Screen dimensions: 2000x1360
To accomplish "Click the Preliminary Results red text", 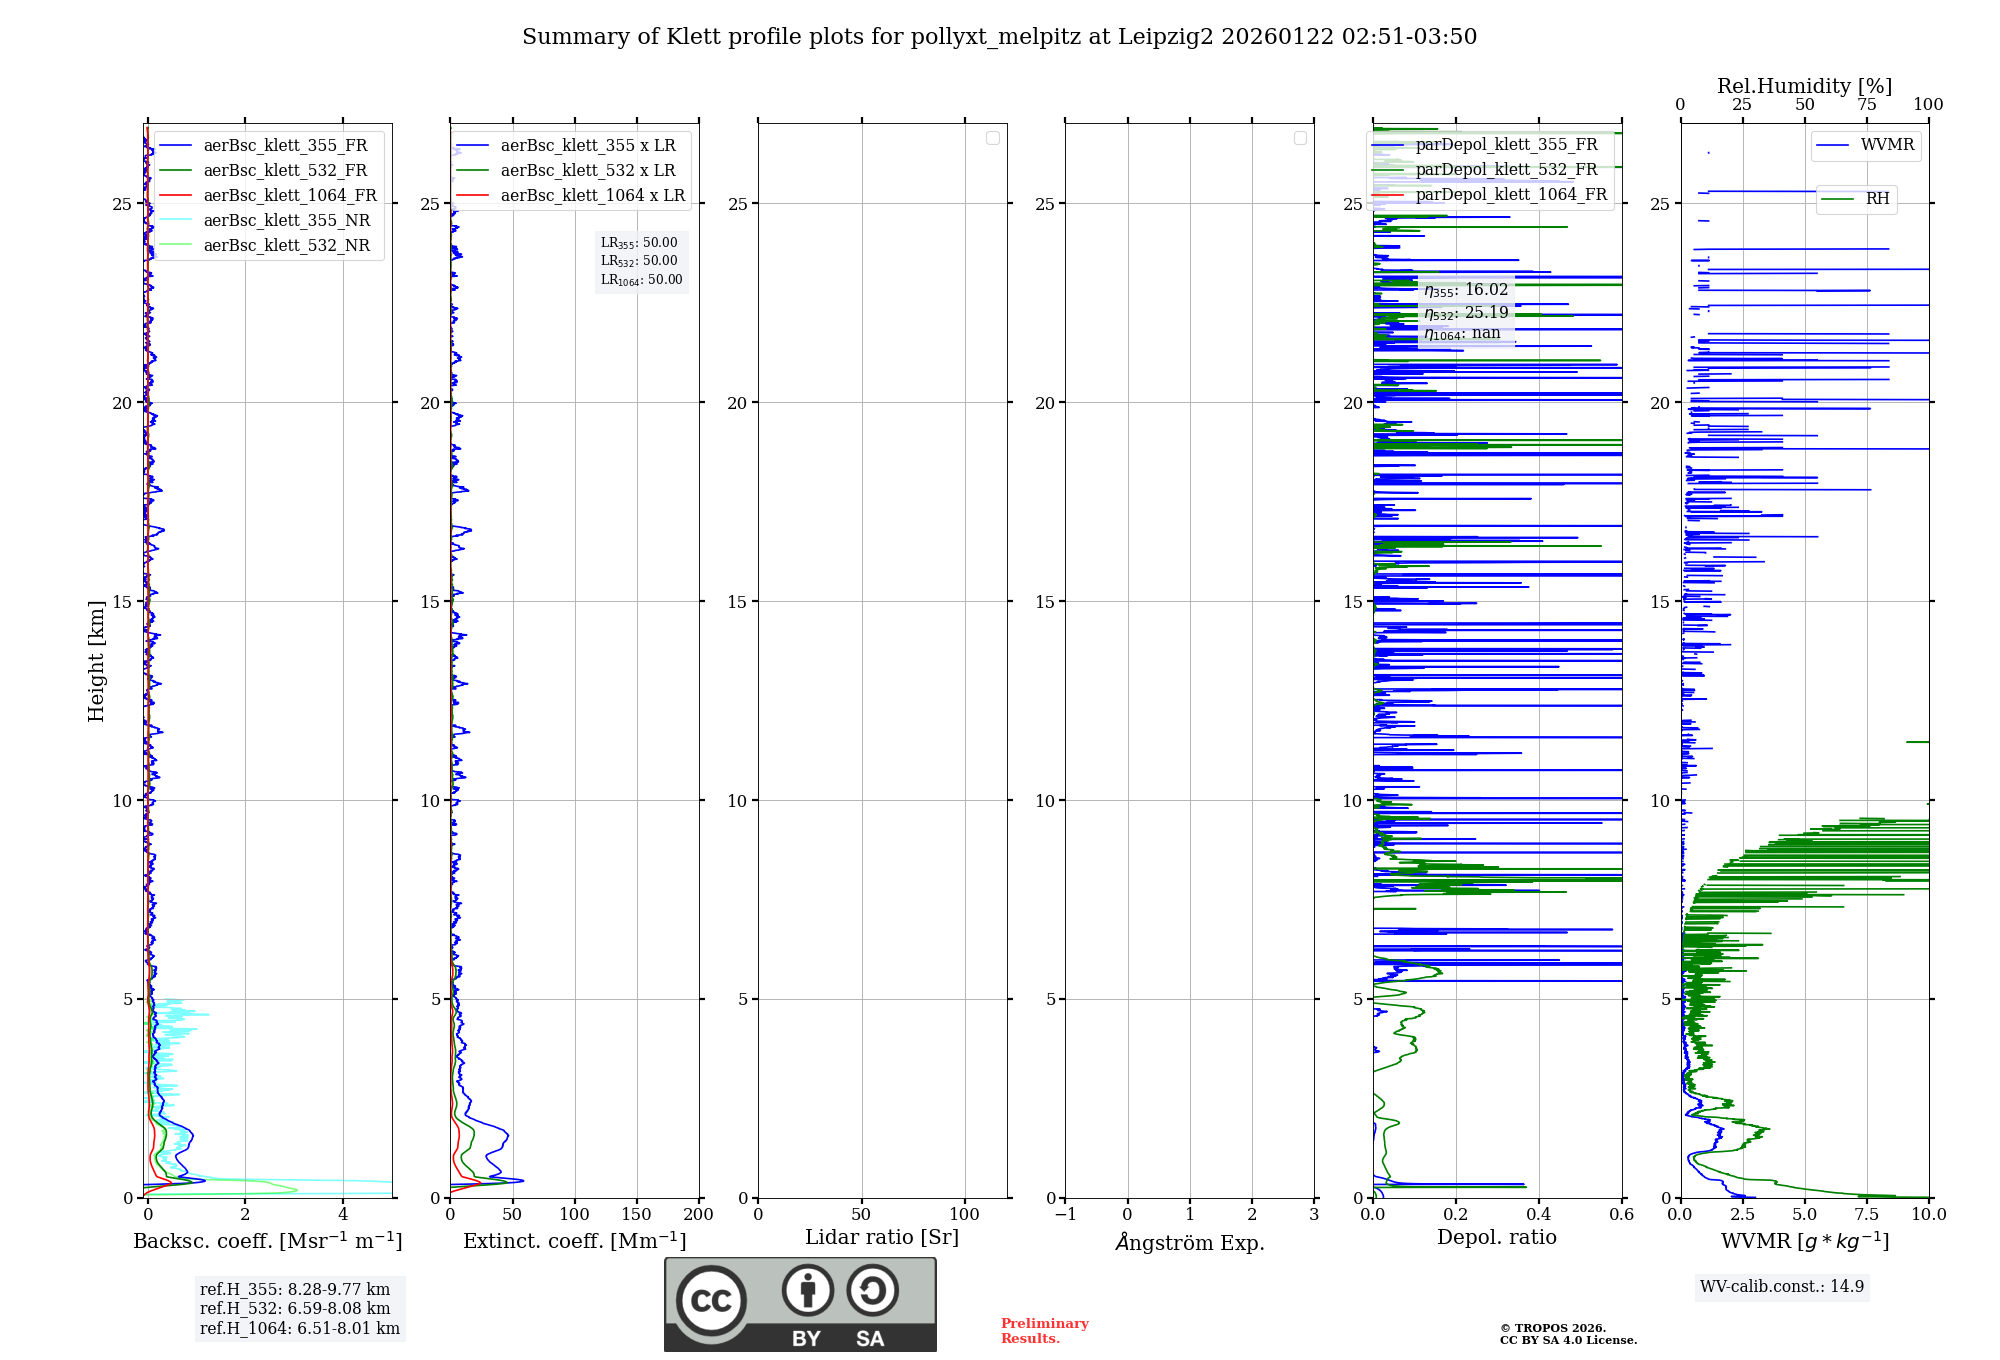I will click(1044, 1330).
